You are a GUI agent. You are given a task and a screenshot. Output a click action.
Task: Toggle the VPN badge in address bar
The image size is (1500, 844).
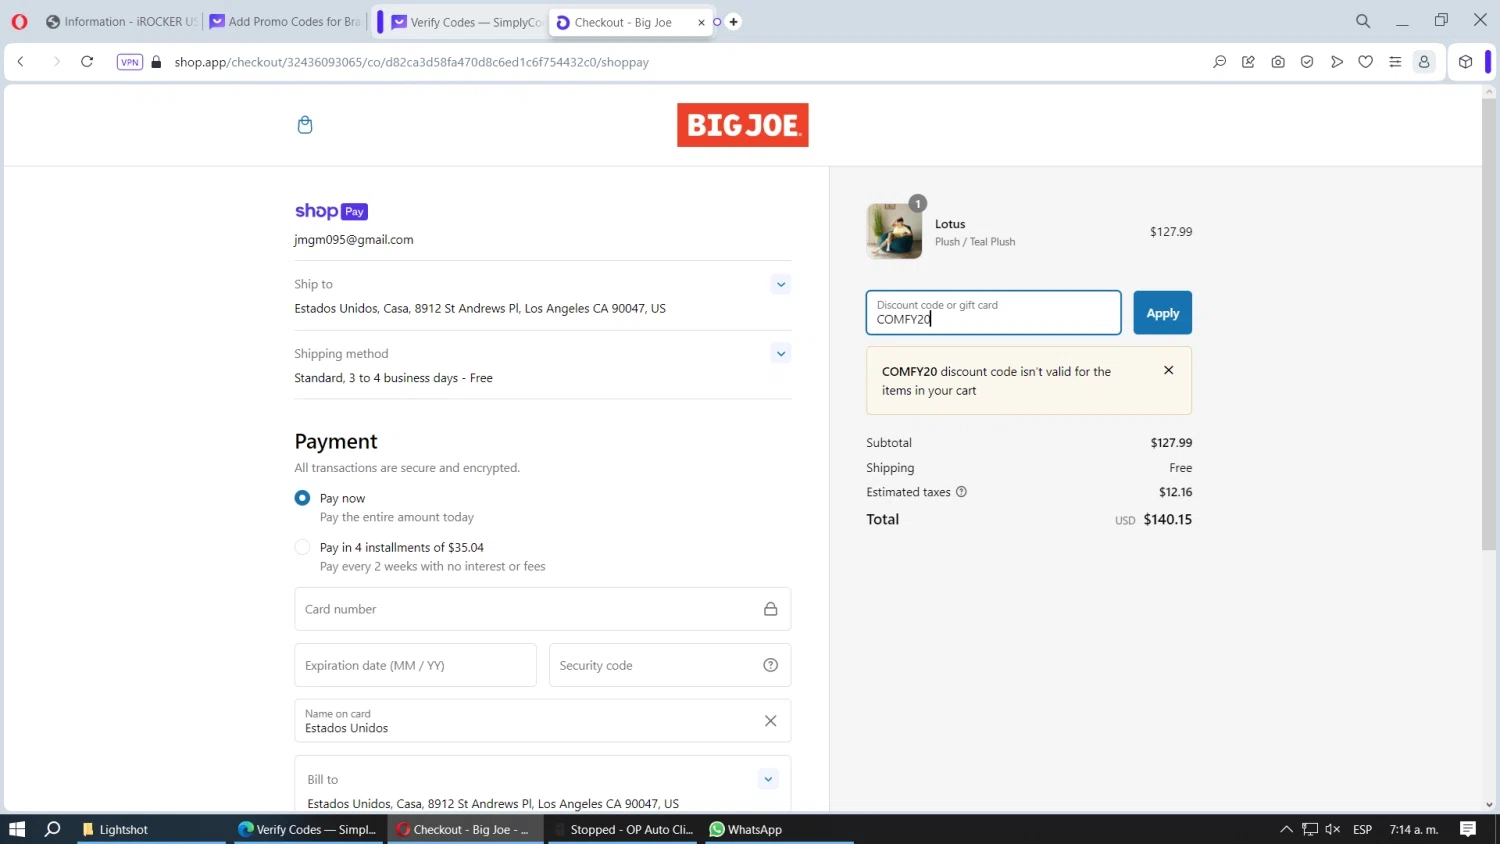click(130, 62)
